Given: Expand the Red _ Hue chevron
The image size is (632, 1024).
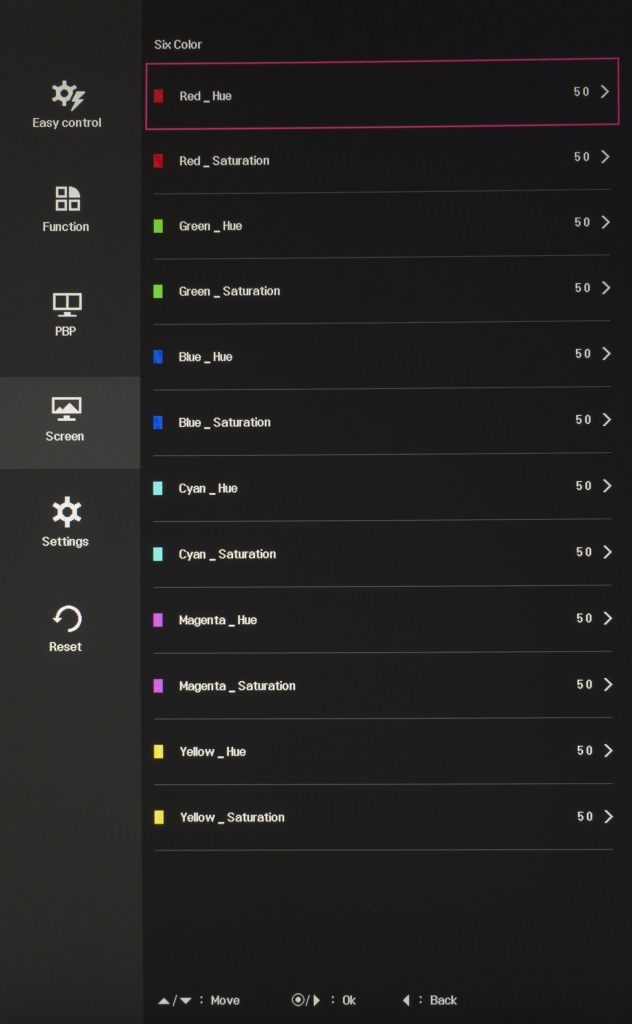Looking at the screenshot, I should [x=605, y=91].
